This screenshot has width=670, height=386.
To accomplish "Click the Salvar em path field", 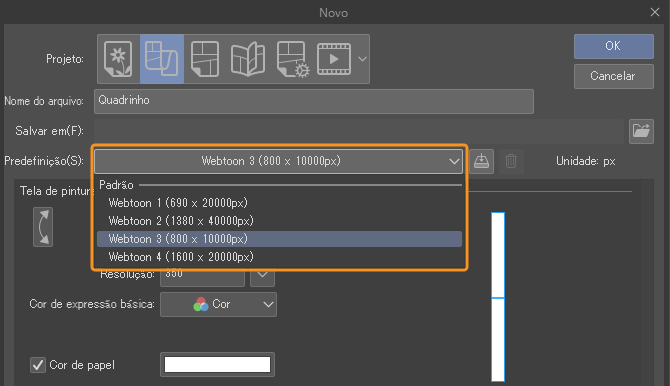I will pyautogui.click(x=359, y=131).
